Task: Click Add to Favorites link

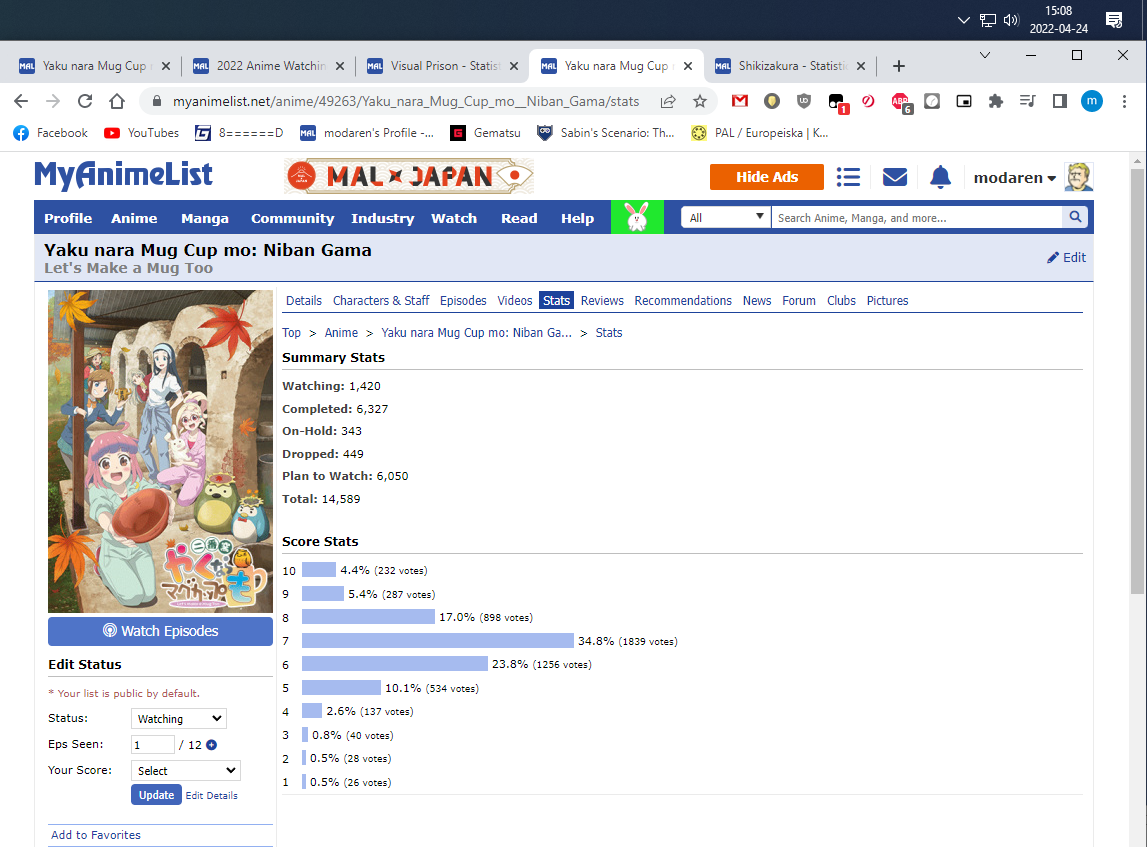Action: click(x=96, y=835)
